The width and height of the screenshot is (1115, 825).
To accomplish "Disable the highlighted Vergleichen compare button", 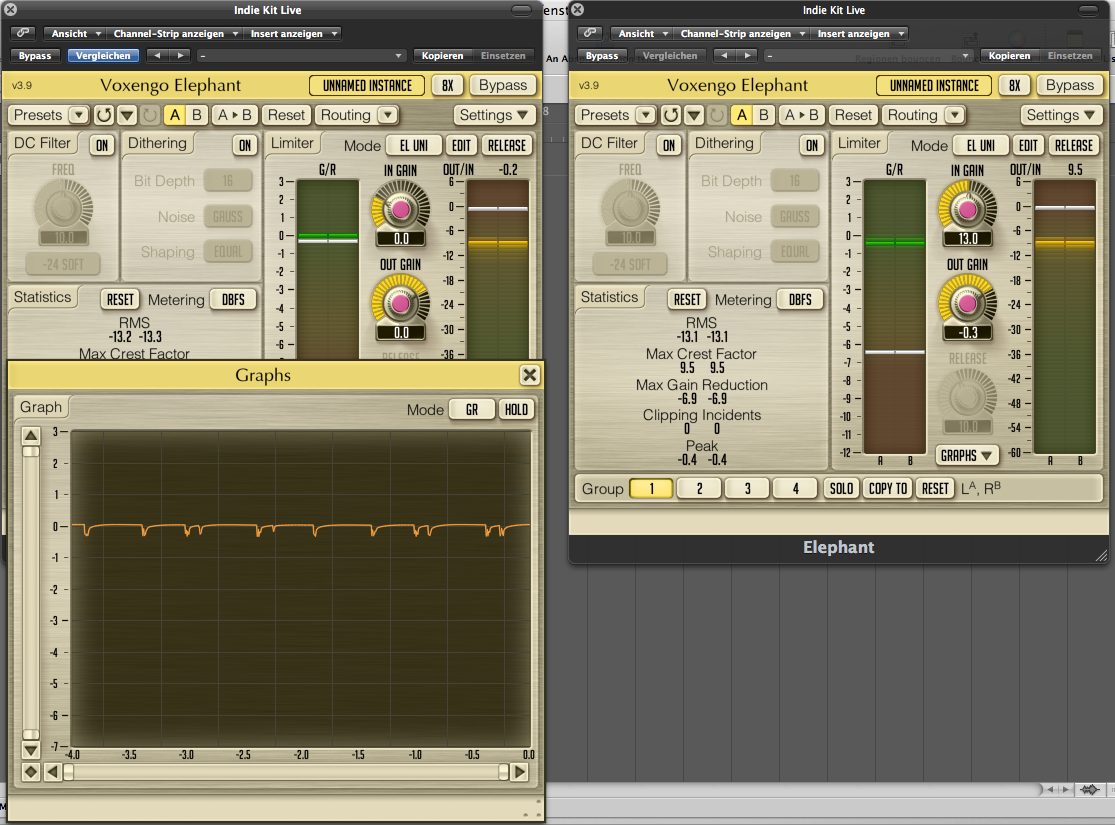I will point(103,55).
